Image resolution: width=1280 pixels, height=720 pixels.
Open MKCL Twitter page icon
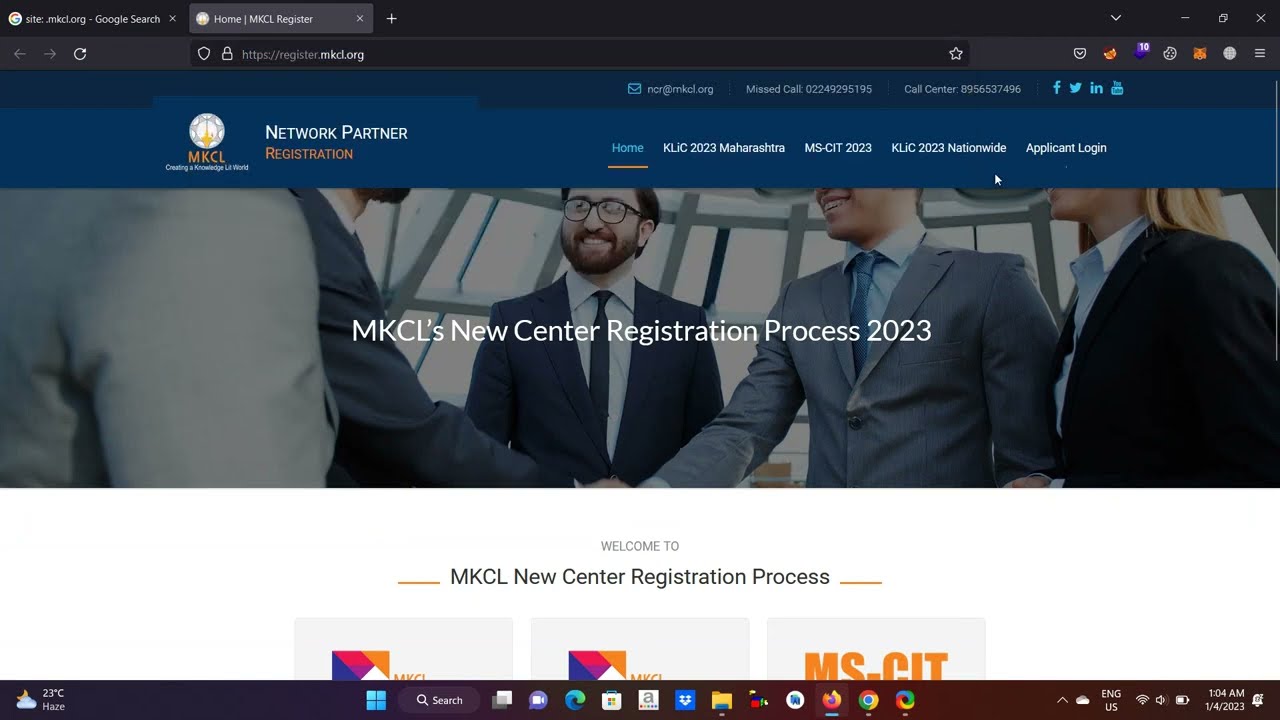(1075, 88)
